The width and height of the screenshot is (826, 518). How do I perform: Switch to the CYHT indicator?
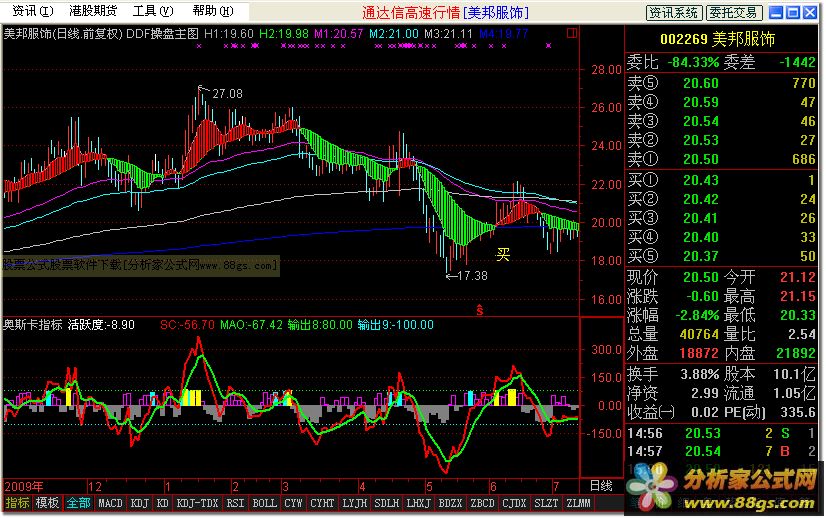pyautogui.click(x=322, y=503)
